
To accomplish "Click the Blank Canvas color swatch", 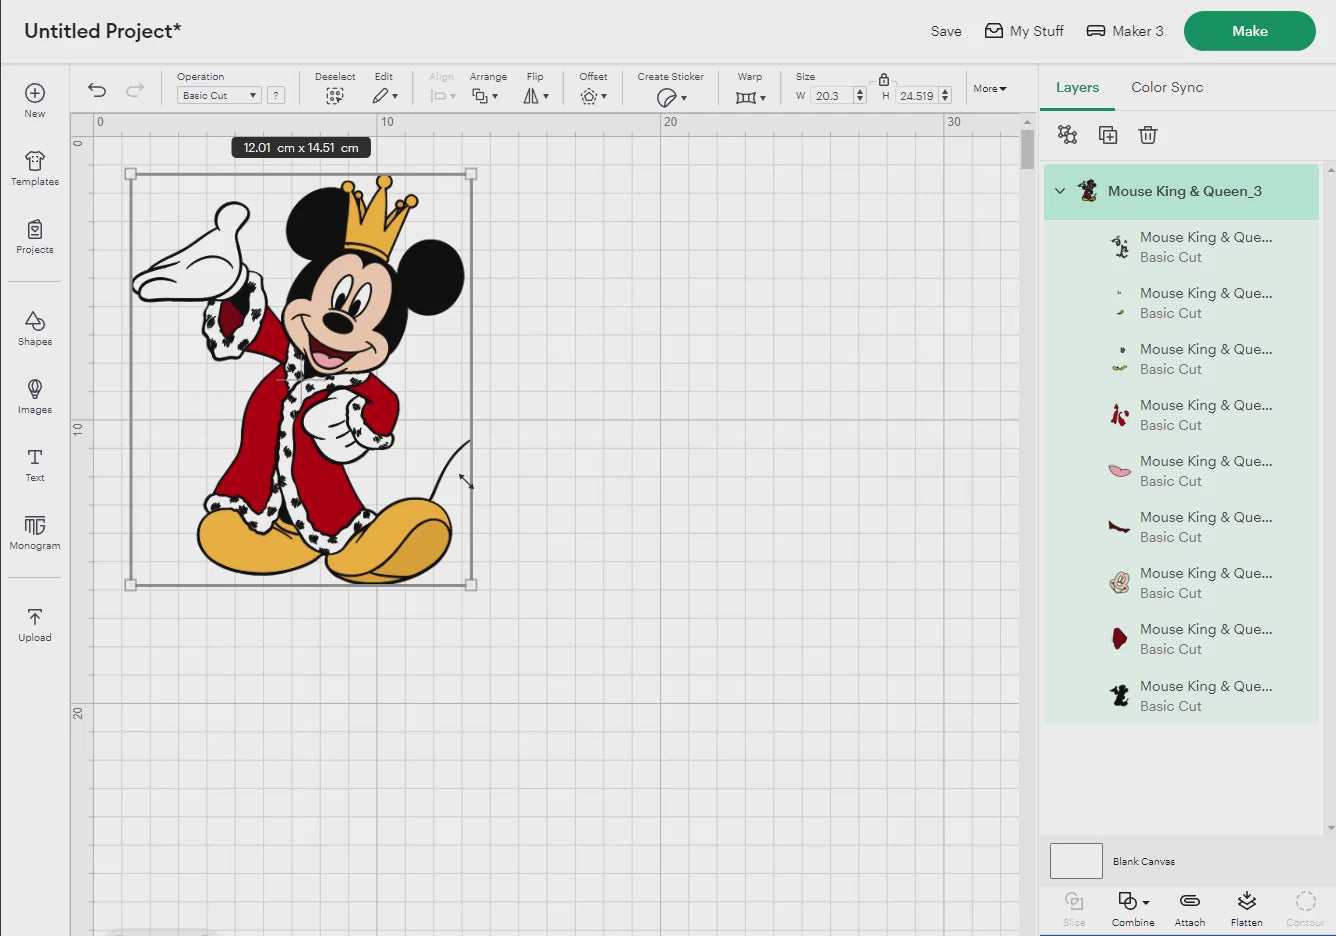I will 1076,861.
